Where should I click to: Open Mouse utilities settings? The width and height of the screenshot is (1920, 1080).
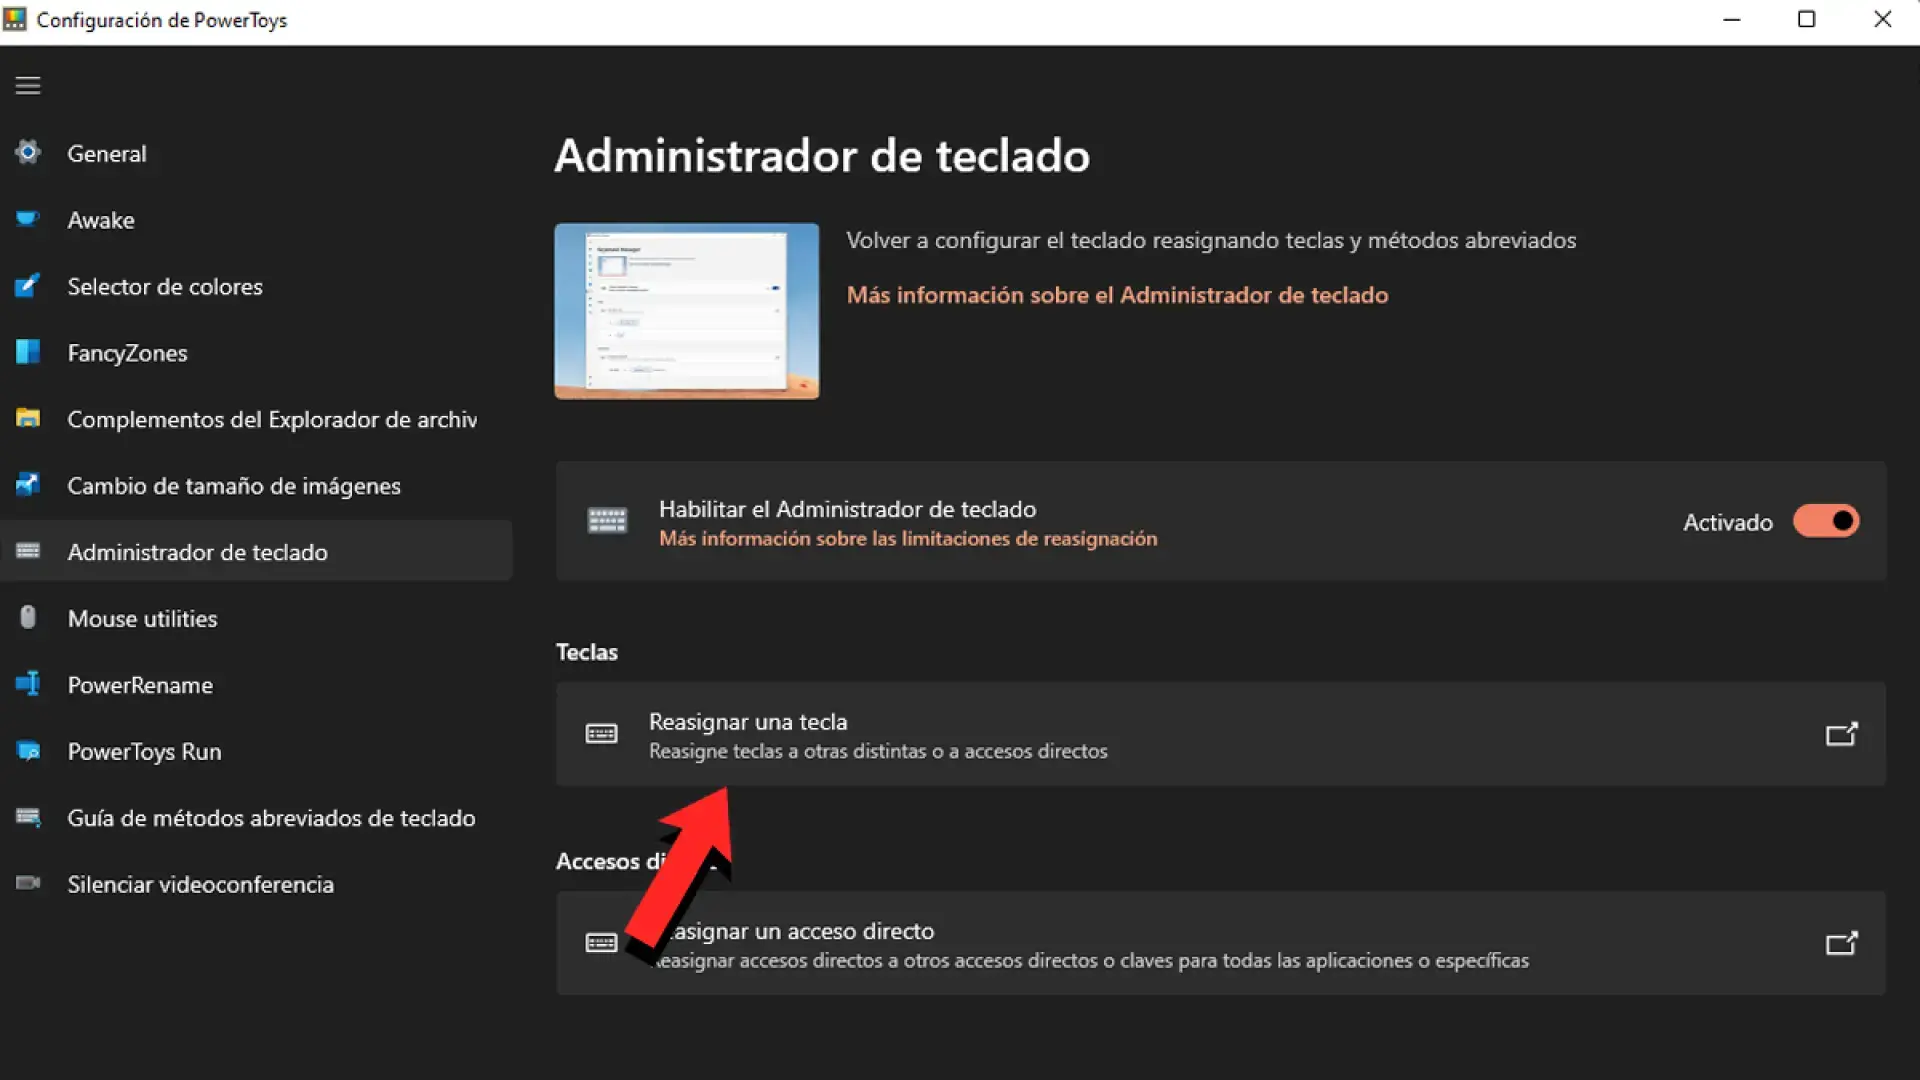pos(142,618)
